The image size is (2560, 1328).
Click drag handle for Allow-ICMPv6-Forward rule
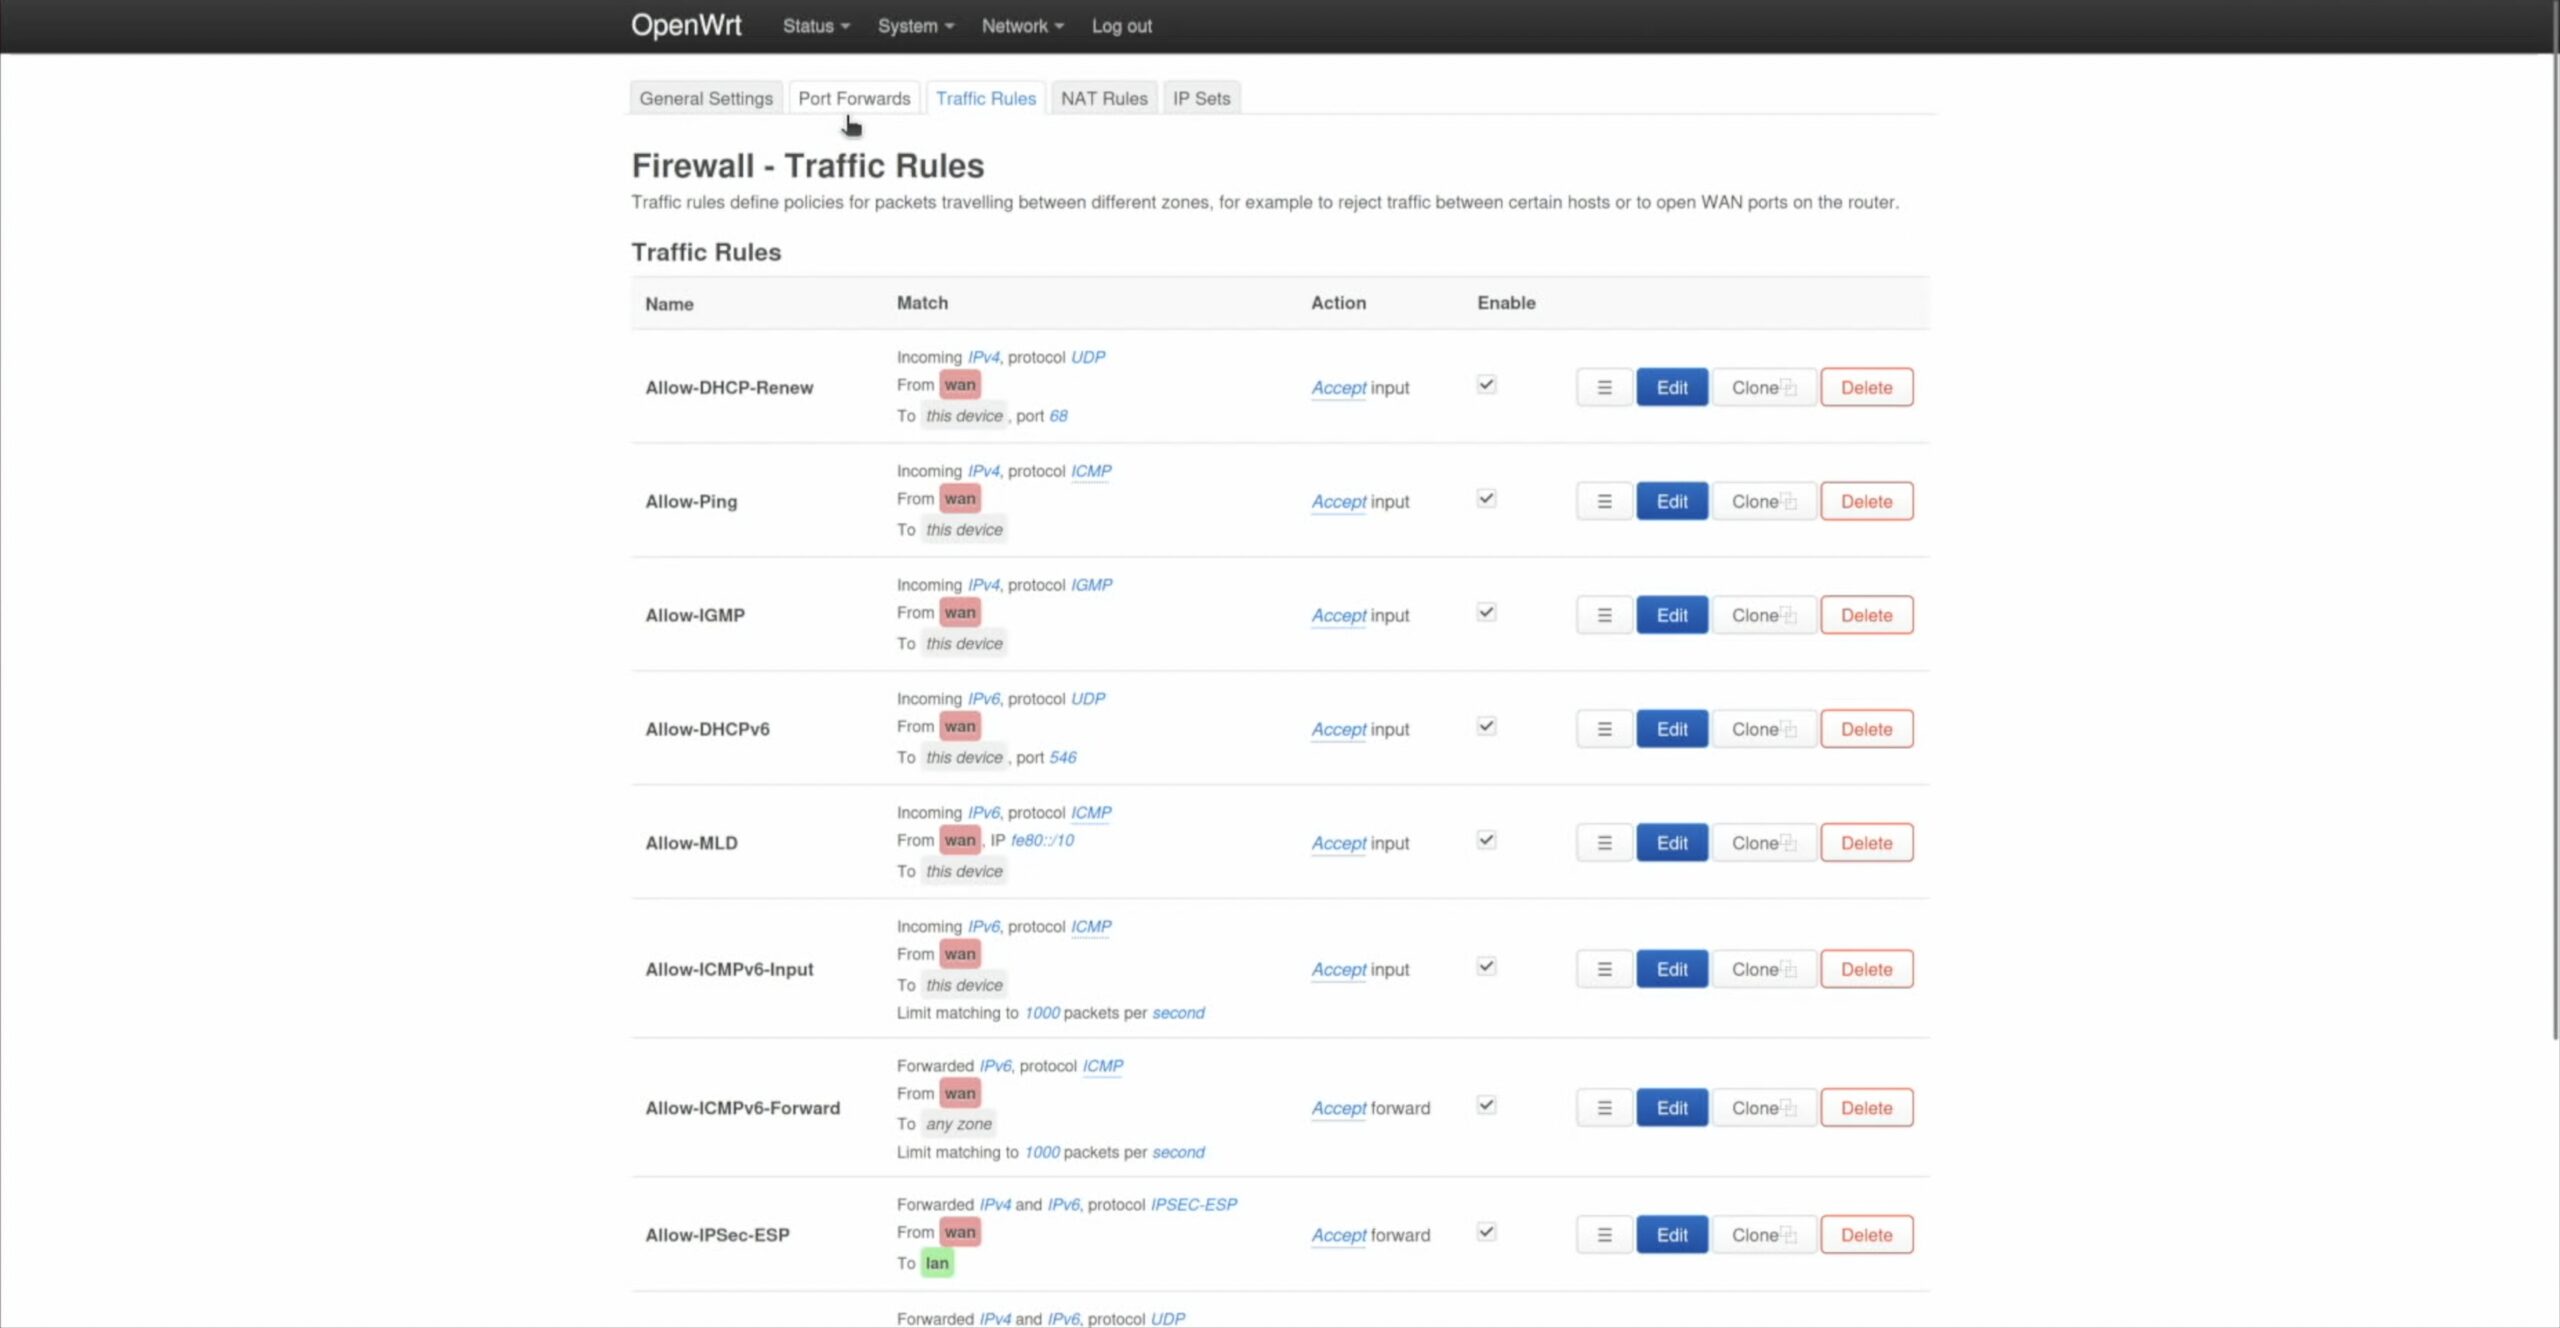pos(1604,1108)
